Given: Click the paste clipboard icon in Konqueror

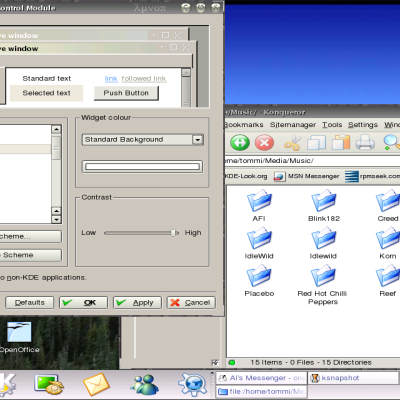Looking at the screenshot, I should 341,143.
